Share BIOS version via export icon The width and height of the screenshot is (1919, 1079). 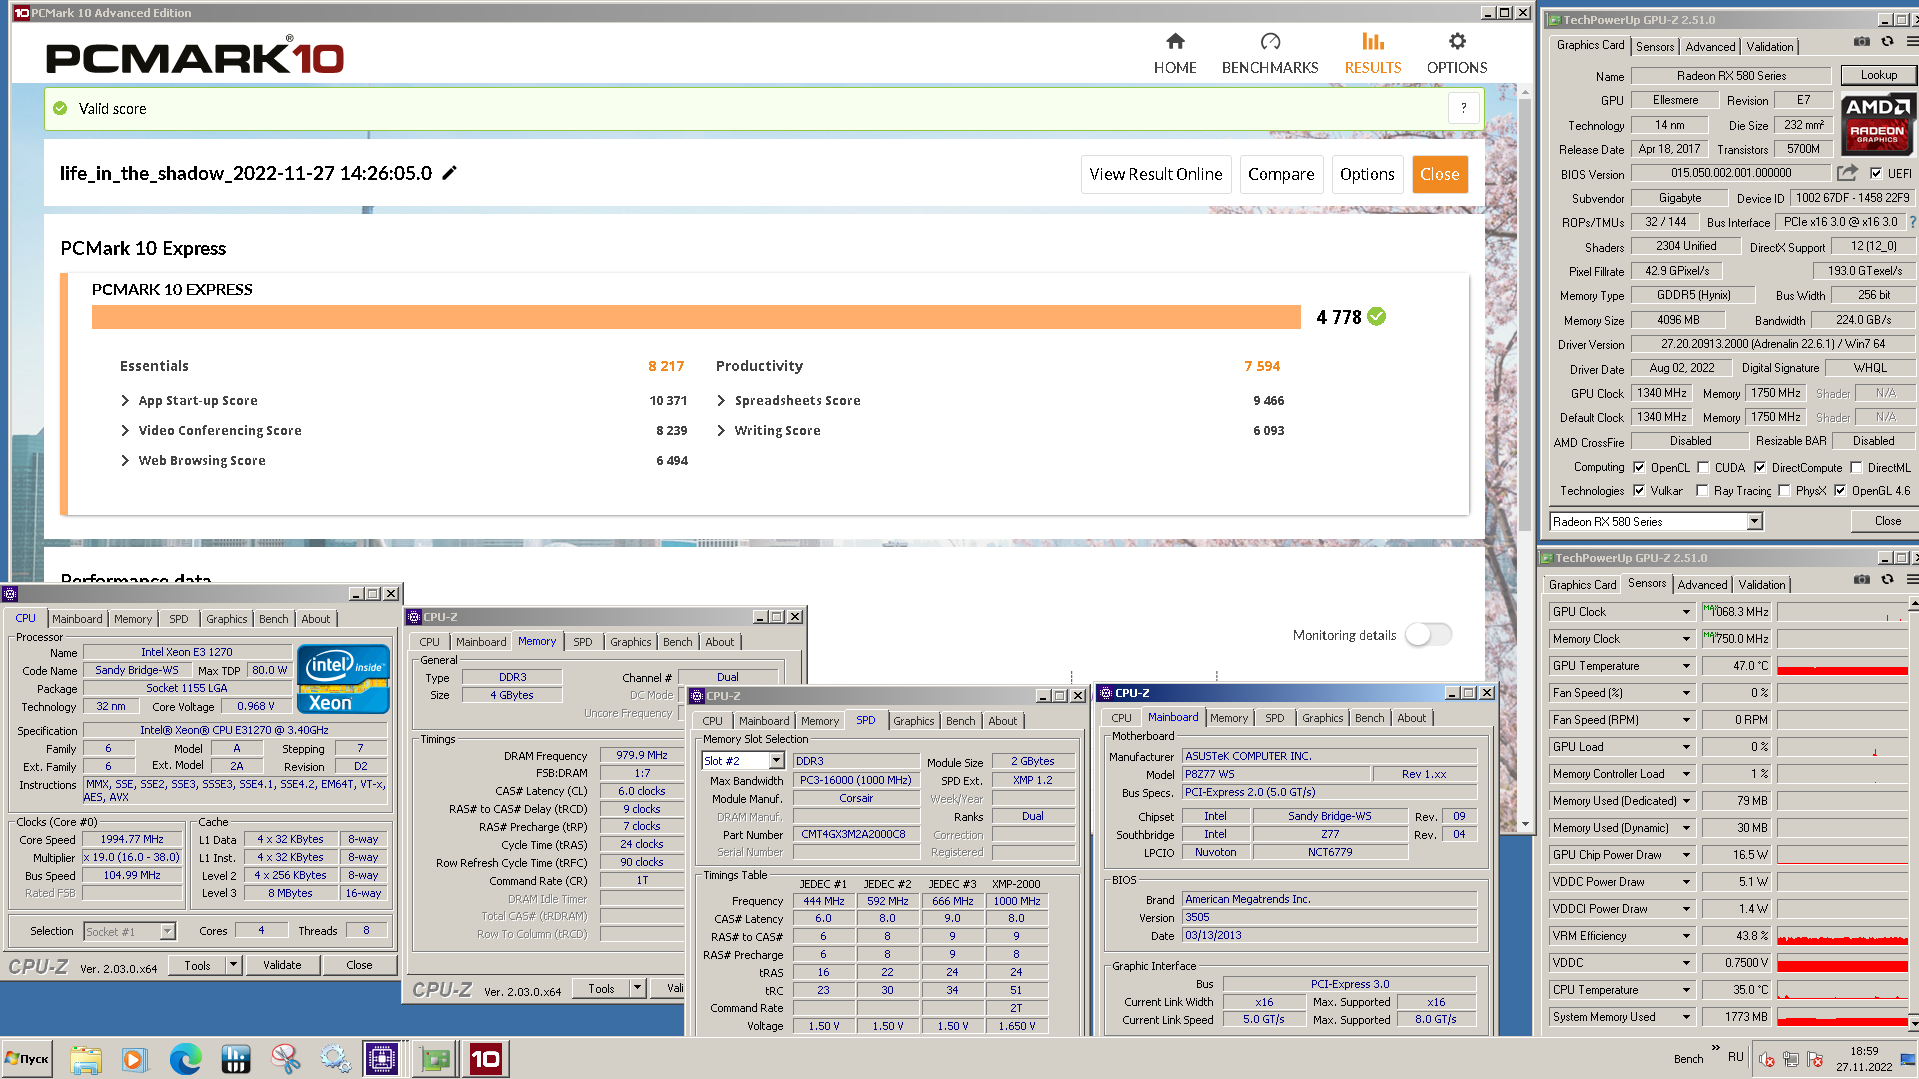pos(1847,172)
